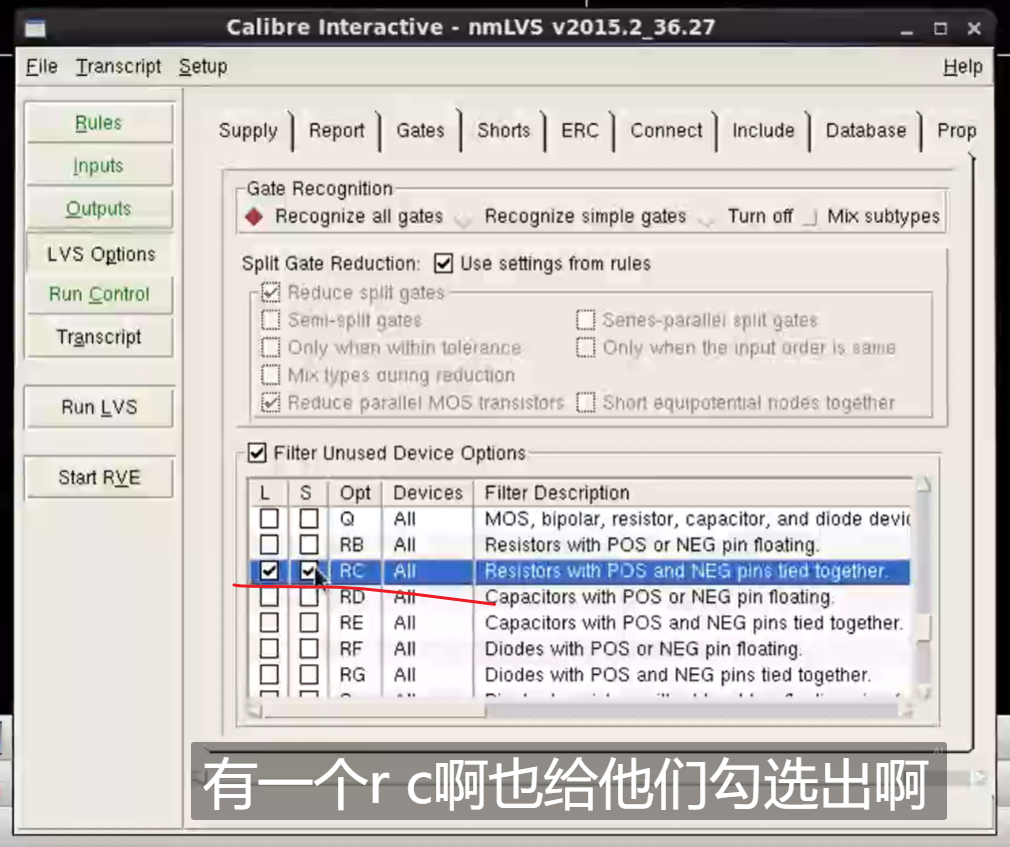Toggle the S checkbox for row RE

pos(309,623)
